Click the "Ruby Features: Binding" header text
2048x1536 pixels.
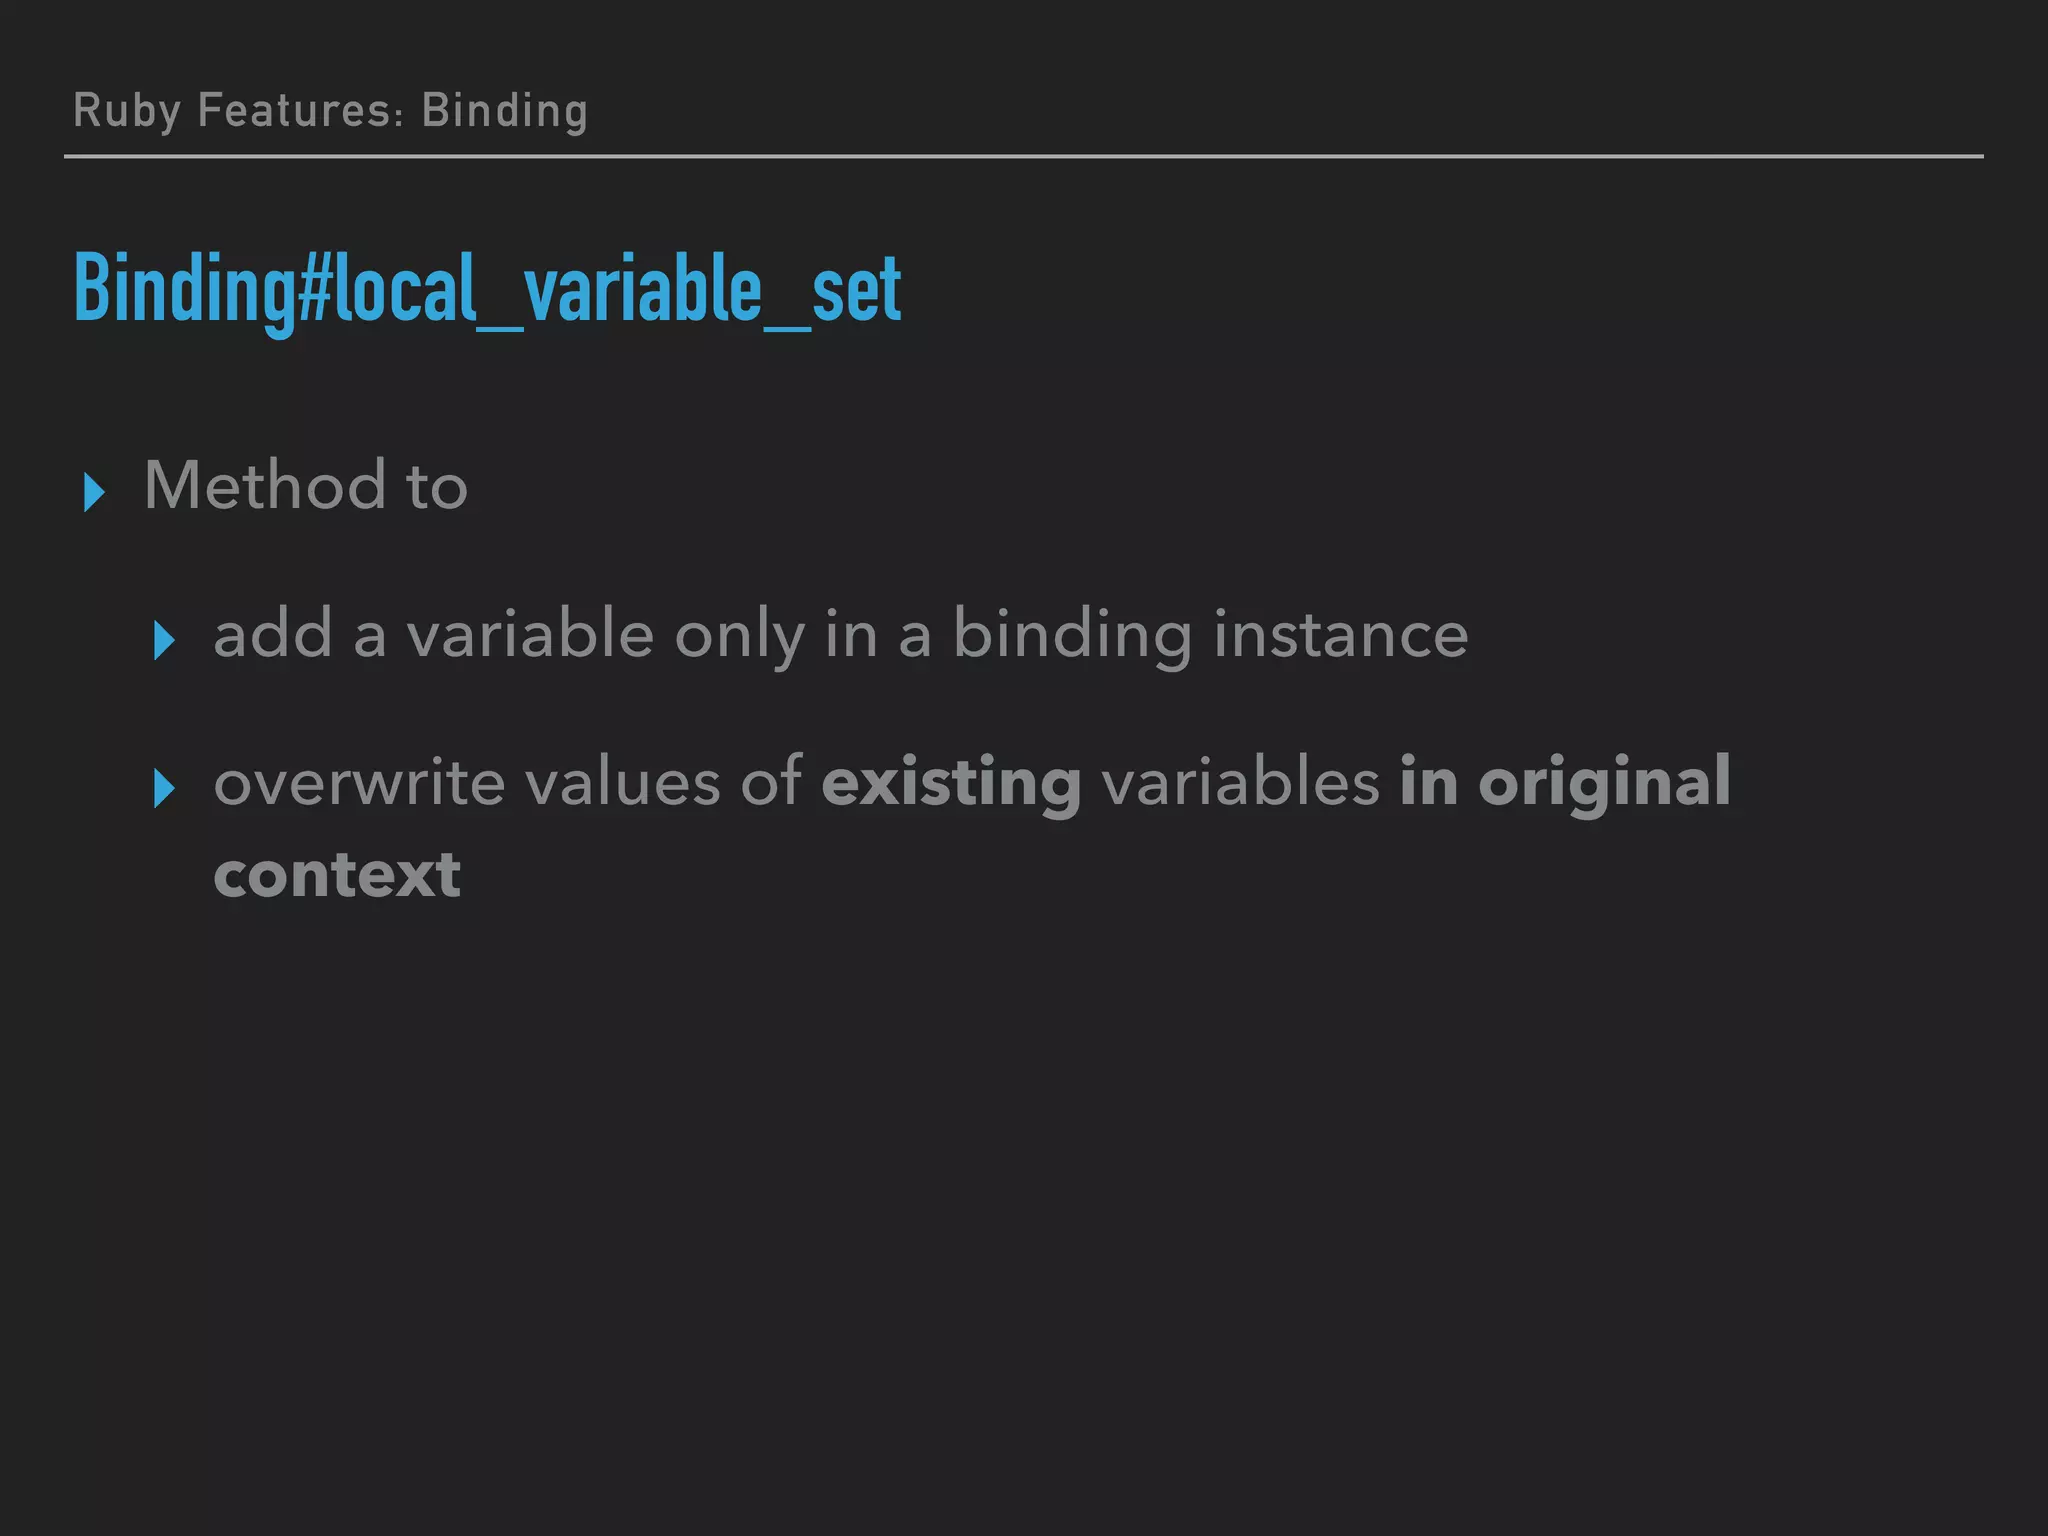point(330,110)
